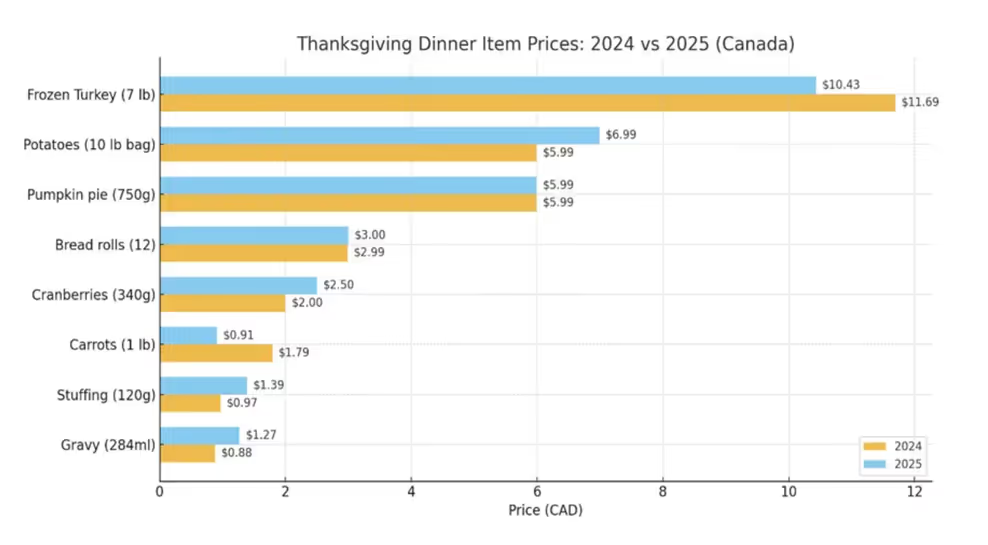Select the Carrots 2024 orange bar
The width and height of the screenshot is (988, 545).
coord(216,353)
